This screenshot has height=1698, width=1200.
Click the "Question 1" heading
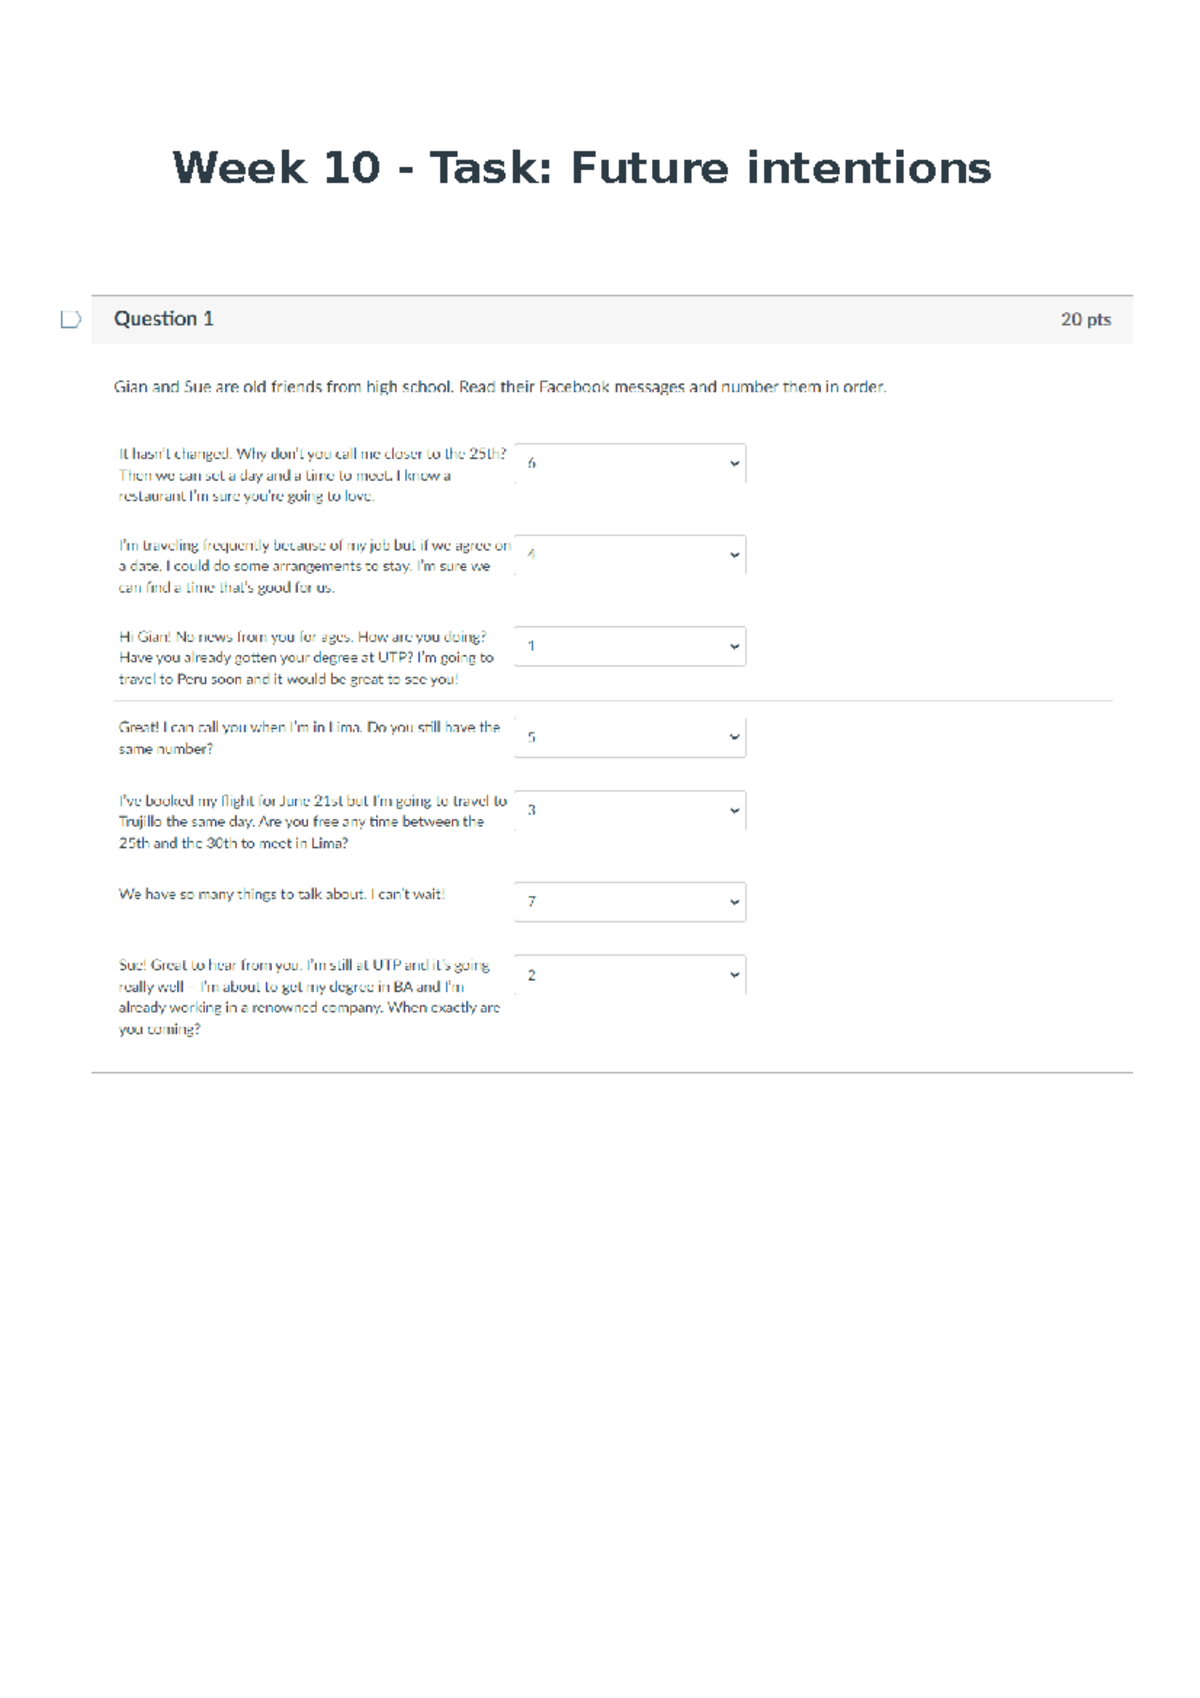tap(164, 319)
